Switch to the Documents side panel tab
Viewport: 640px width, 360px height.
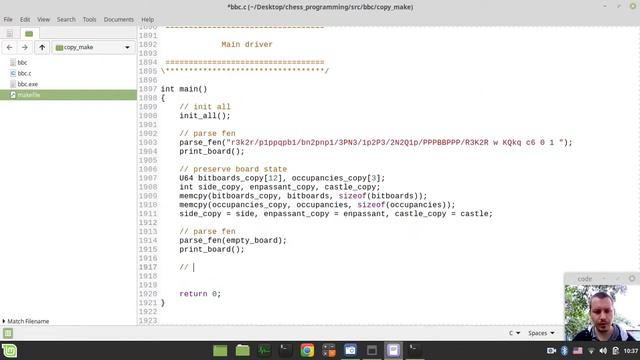click(9, 33)
